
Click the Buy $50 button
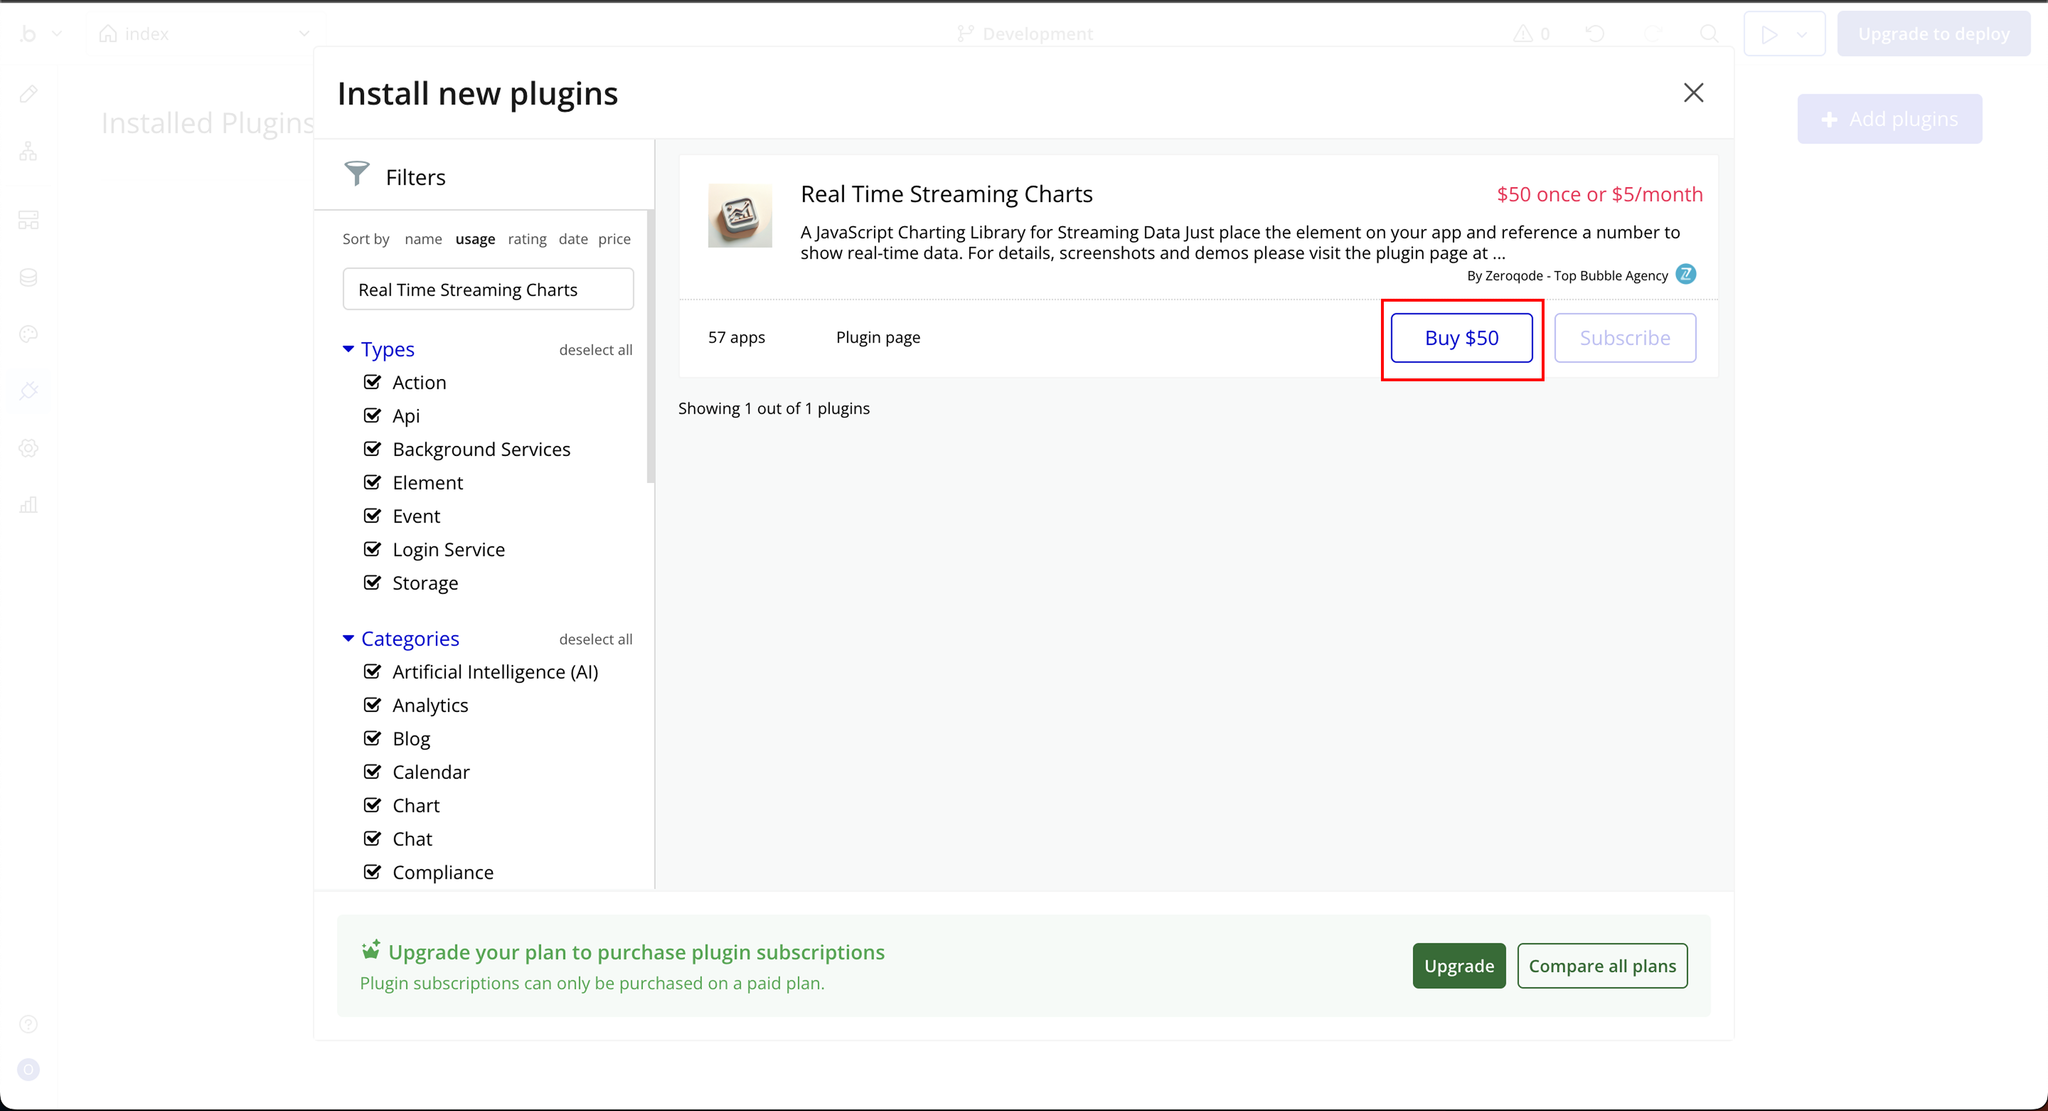coord(1461,338)
